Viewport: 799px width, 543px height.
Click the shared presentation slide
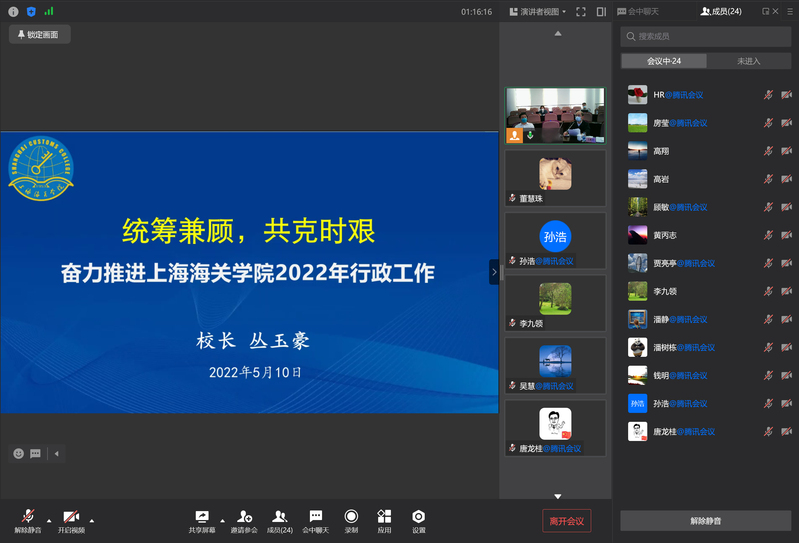249,273
